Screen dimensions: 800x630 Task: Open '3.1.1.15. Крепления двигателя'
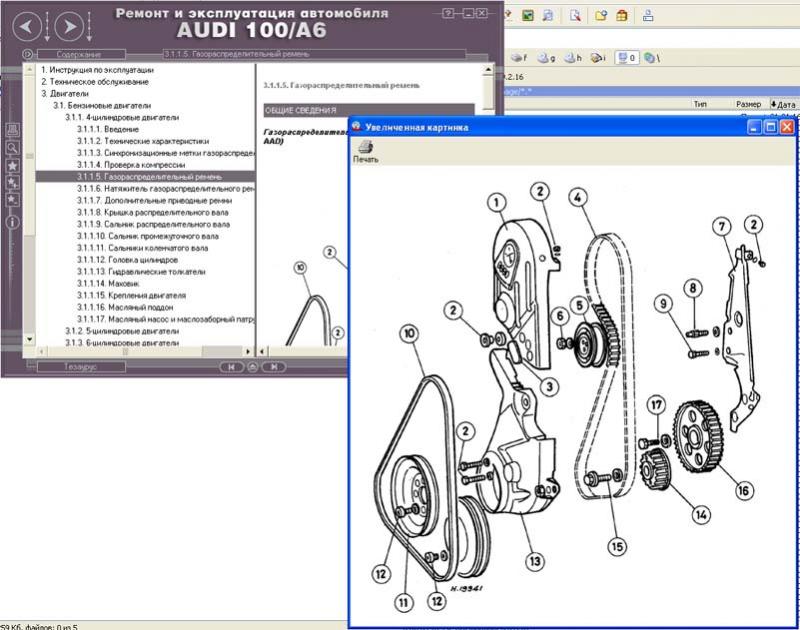(x=131, y=295)
